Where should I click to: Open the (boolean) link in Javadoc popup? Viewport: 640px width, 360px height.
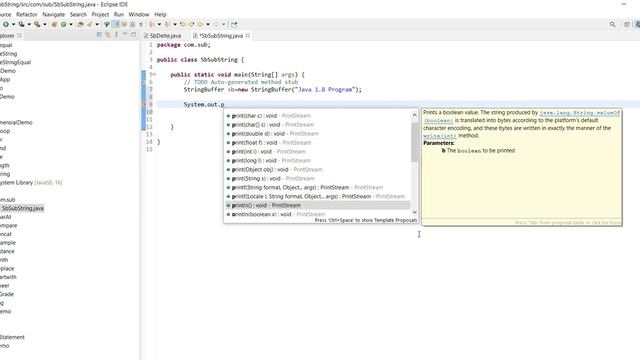(x=438, y=120)
